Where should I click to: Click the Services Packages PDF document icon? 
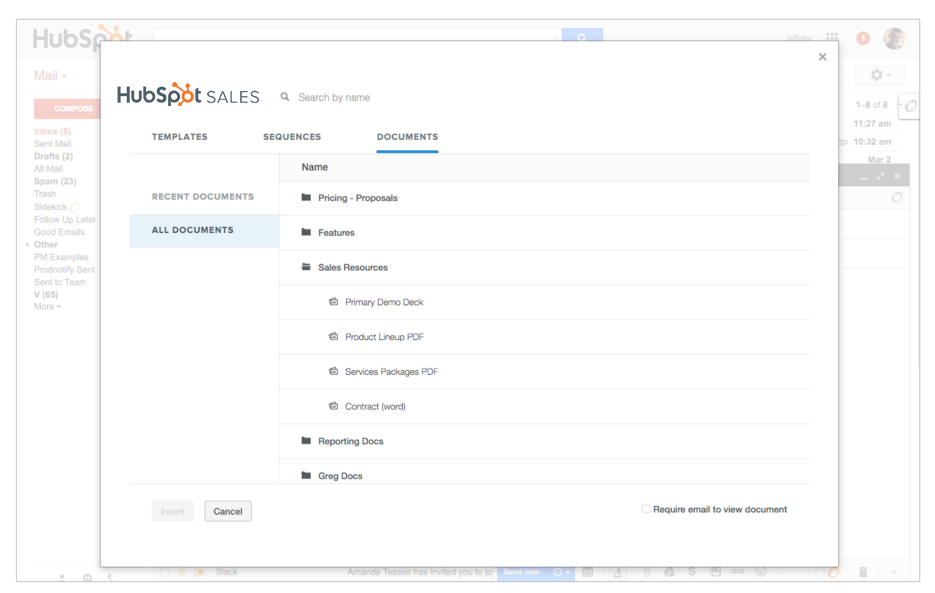(333, 371)
